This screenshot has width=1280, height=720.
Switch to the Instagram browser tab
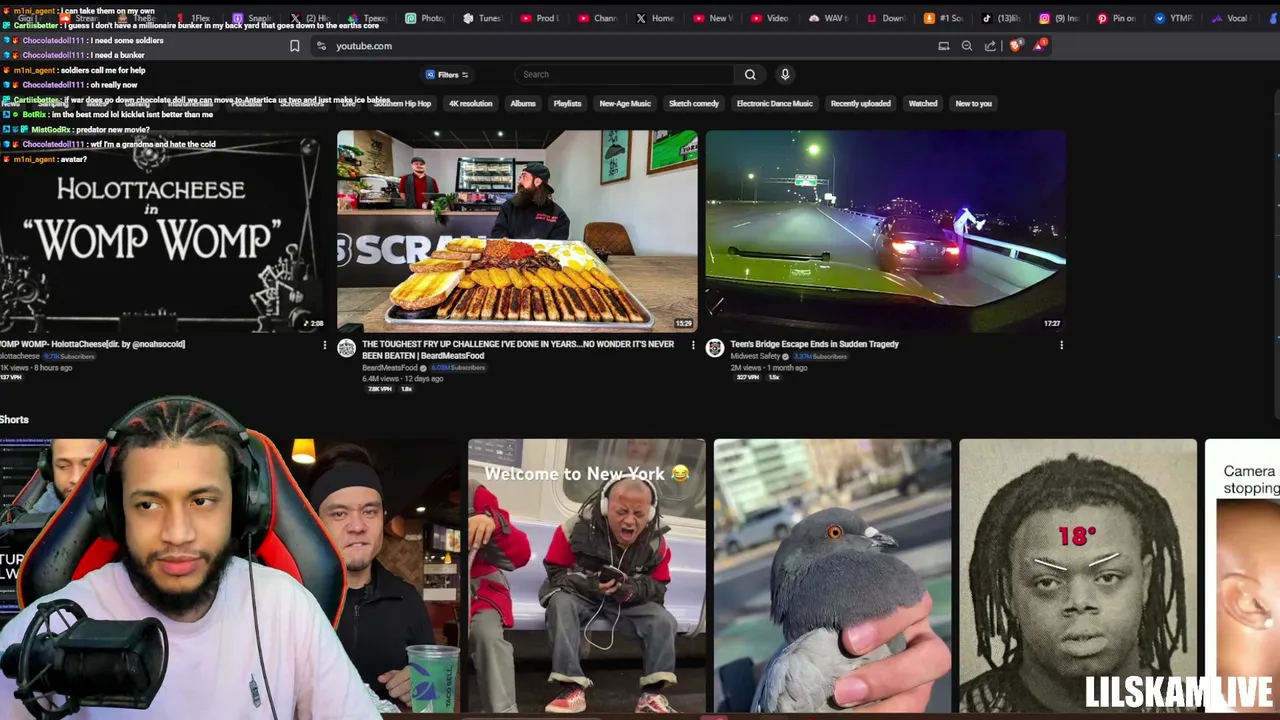tap(1059, 18)
